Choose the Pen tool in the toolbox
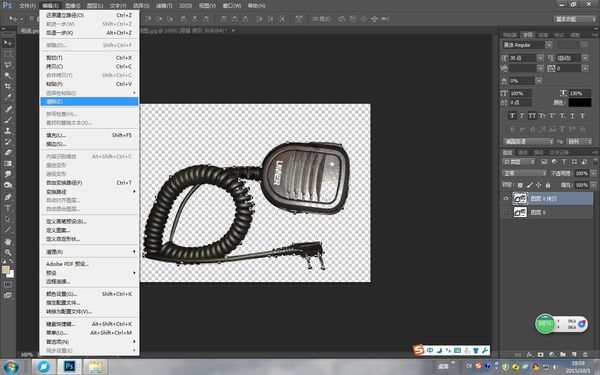 point(8,197)
